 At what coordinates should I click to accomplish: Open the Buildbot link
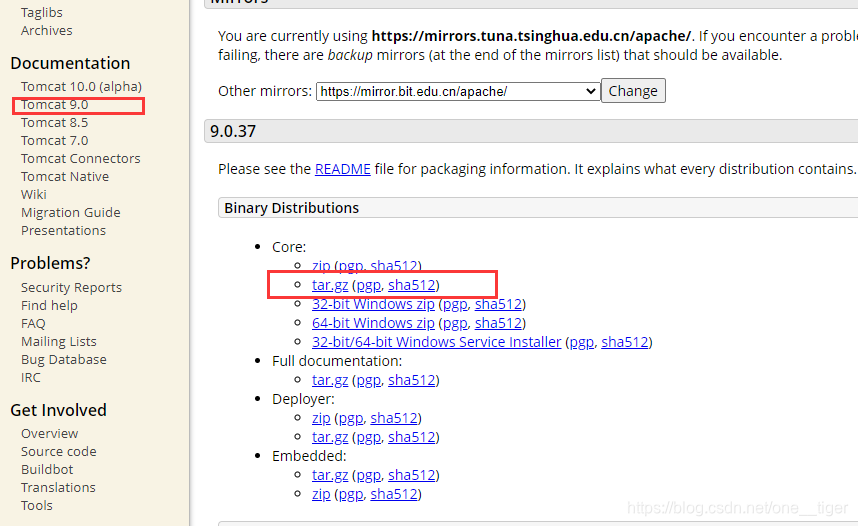47,470
